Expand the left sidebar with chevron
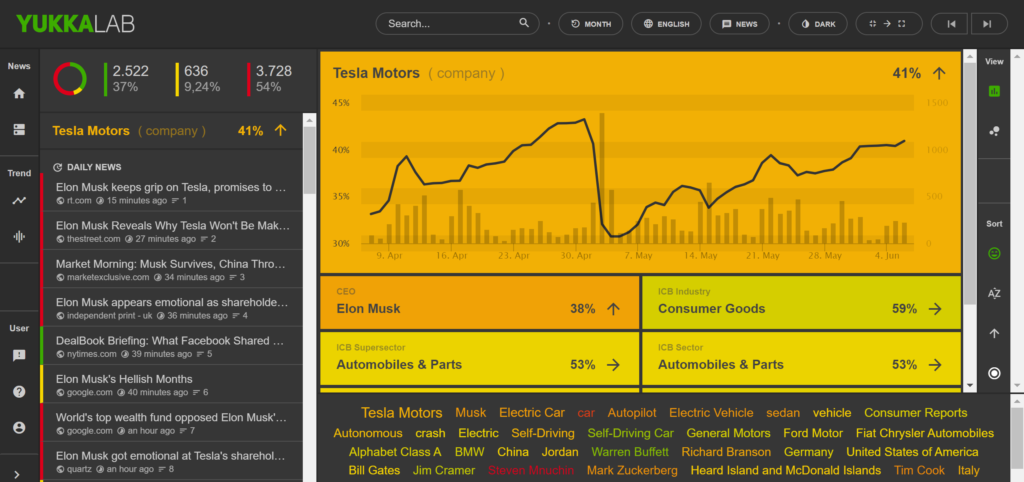The height and width of the screenshot is (482, 1024). point(17,475)
